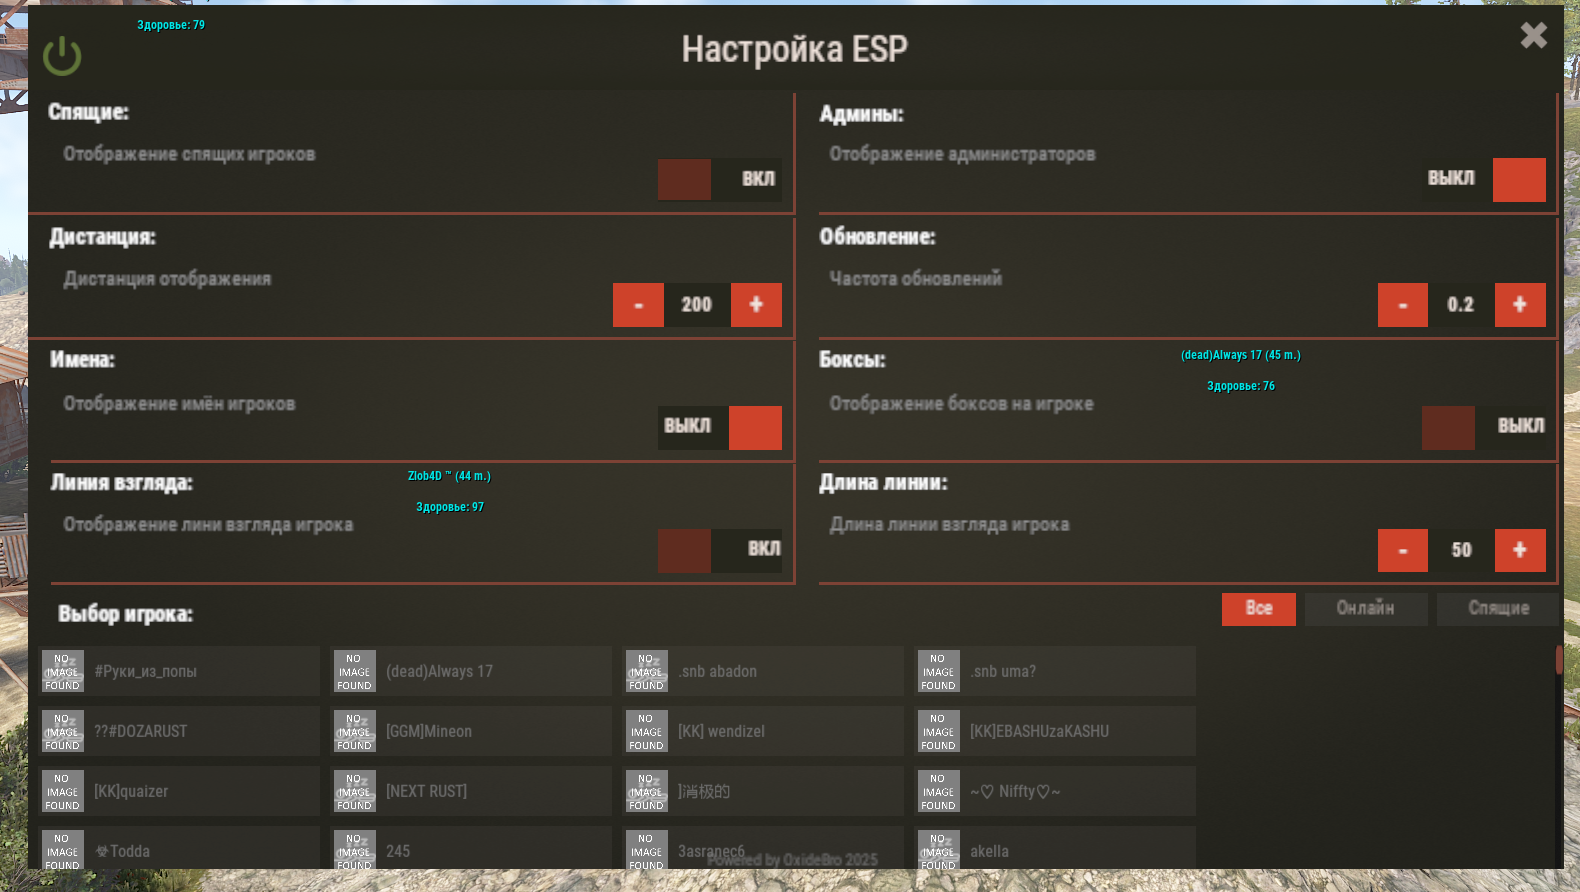Switch to the 'Онлайн' filter tab
Screen dimensions: 1580x892
pyautogui.click(x=1365, y=609)
